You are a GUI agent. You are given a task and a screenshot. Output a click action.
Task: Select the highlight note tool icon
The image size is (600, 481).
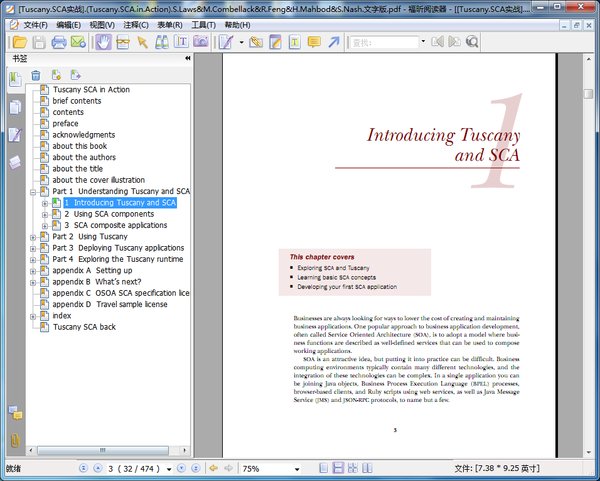(x=275, y=42)
